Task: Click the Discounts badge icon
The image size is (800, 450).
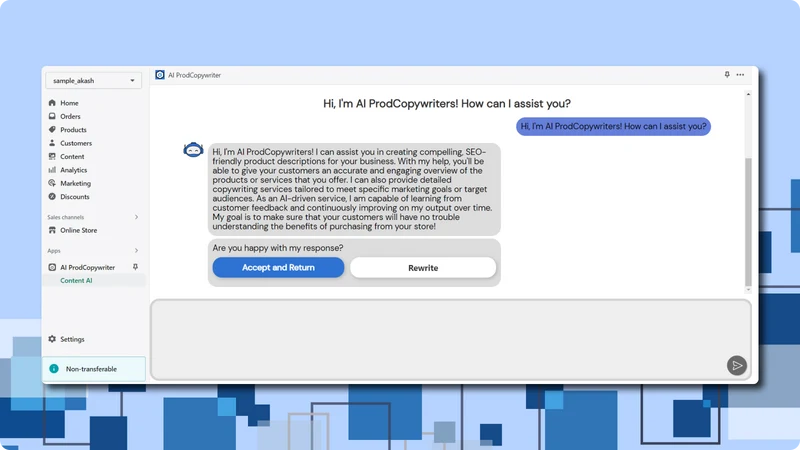Action: click(52, 196)
